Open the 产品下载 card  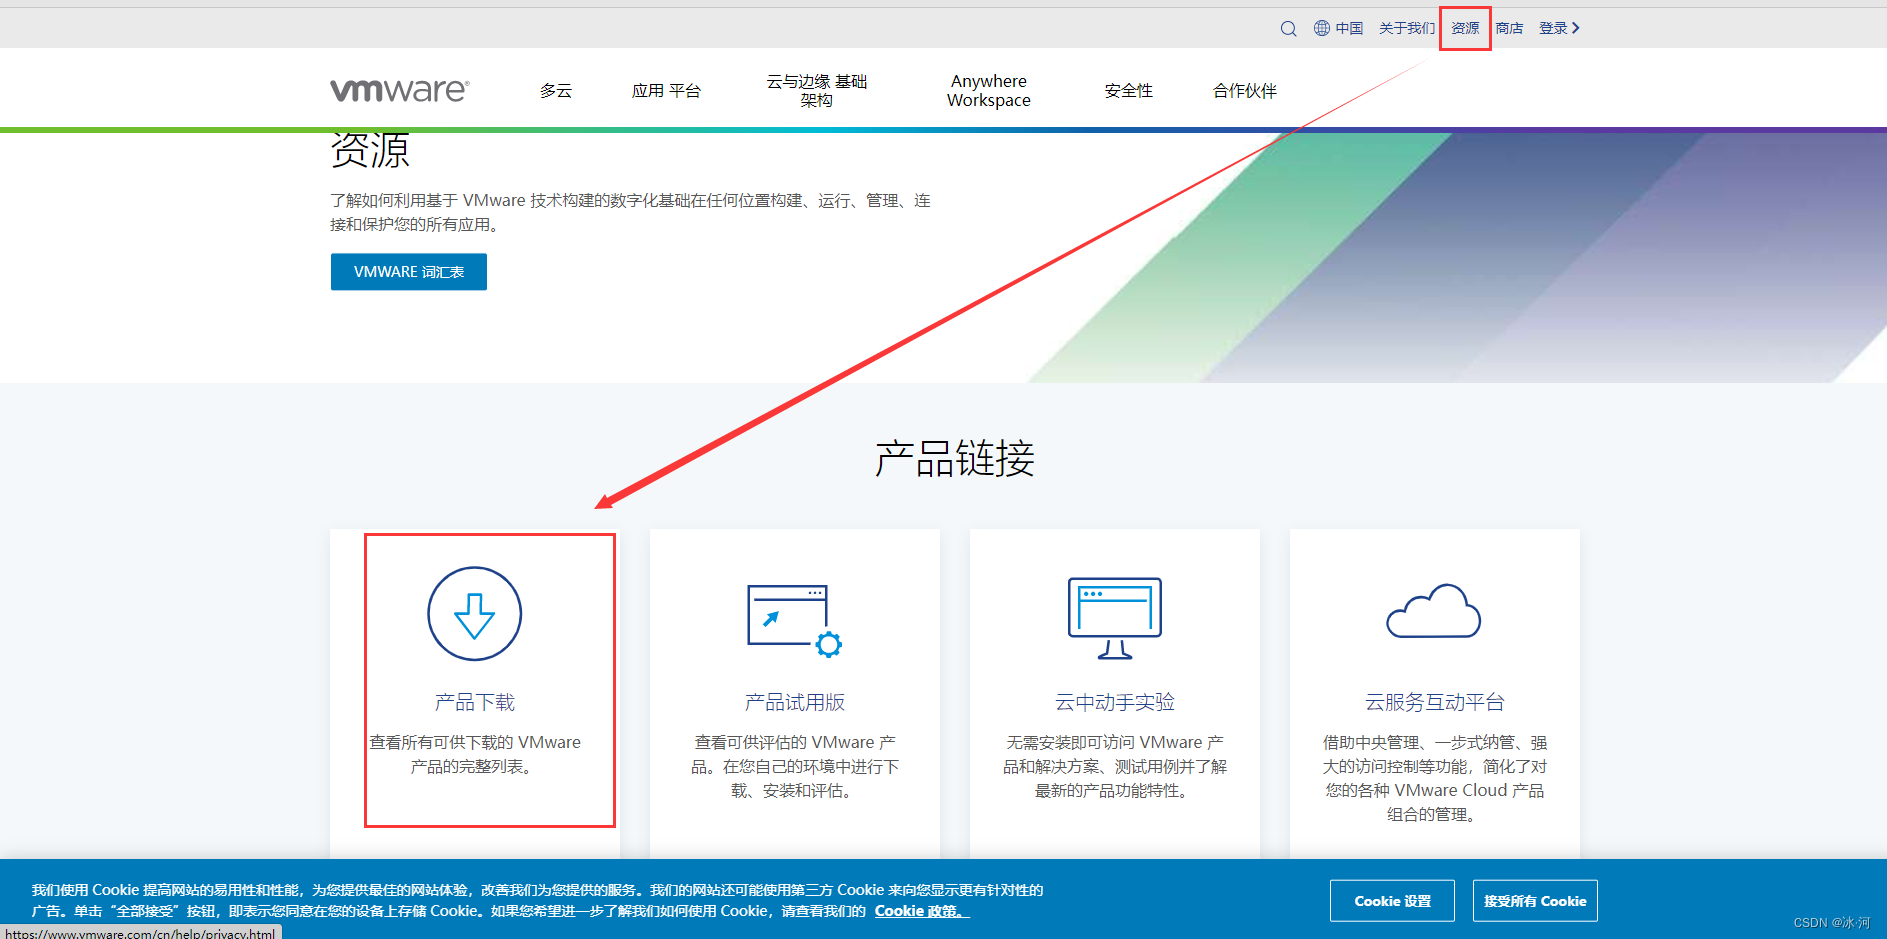coord(489,680)
